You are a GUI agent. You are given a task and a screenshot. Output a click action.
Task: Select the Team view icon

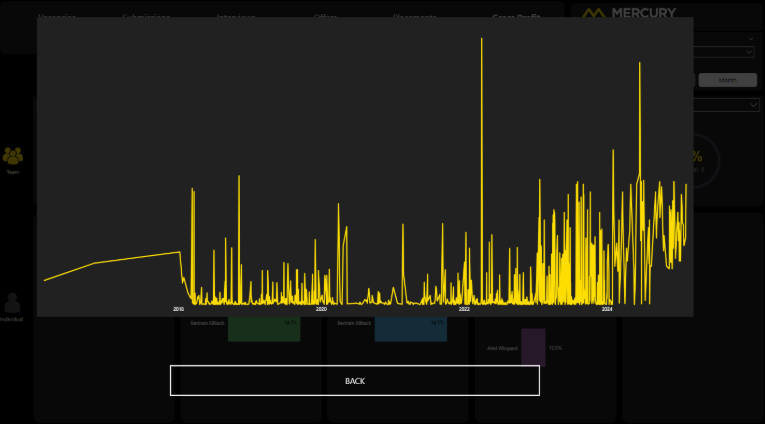[x=13, y=156]
